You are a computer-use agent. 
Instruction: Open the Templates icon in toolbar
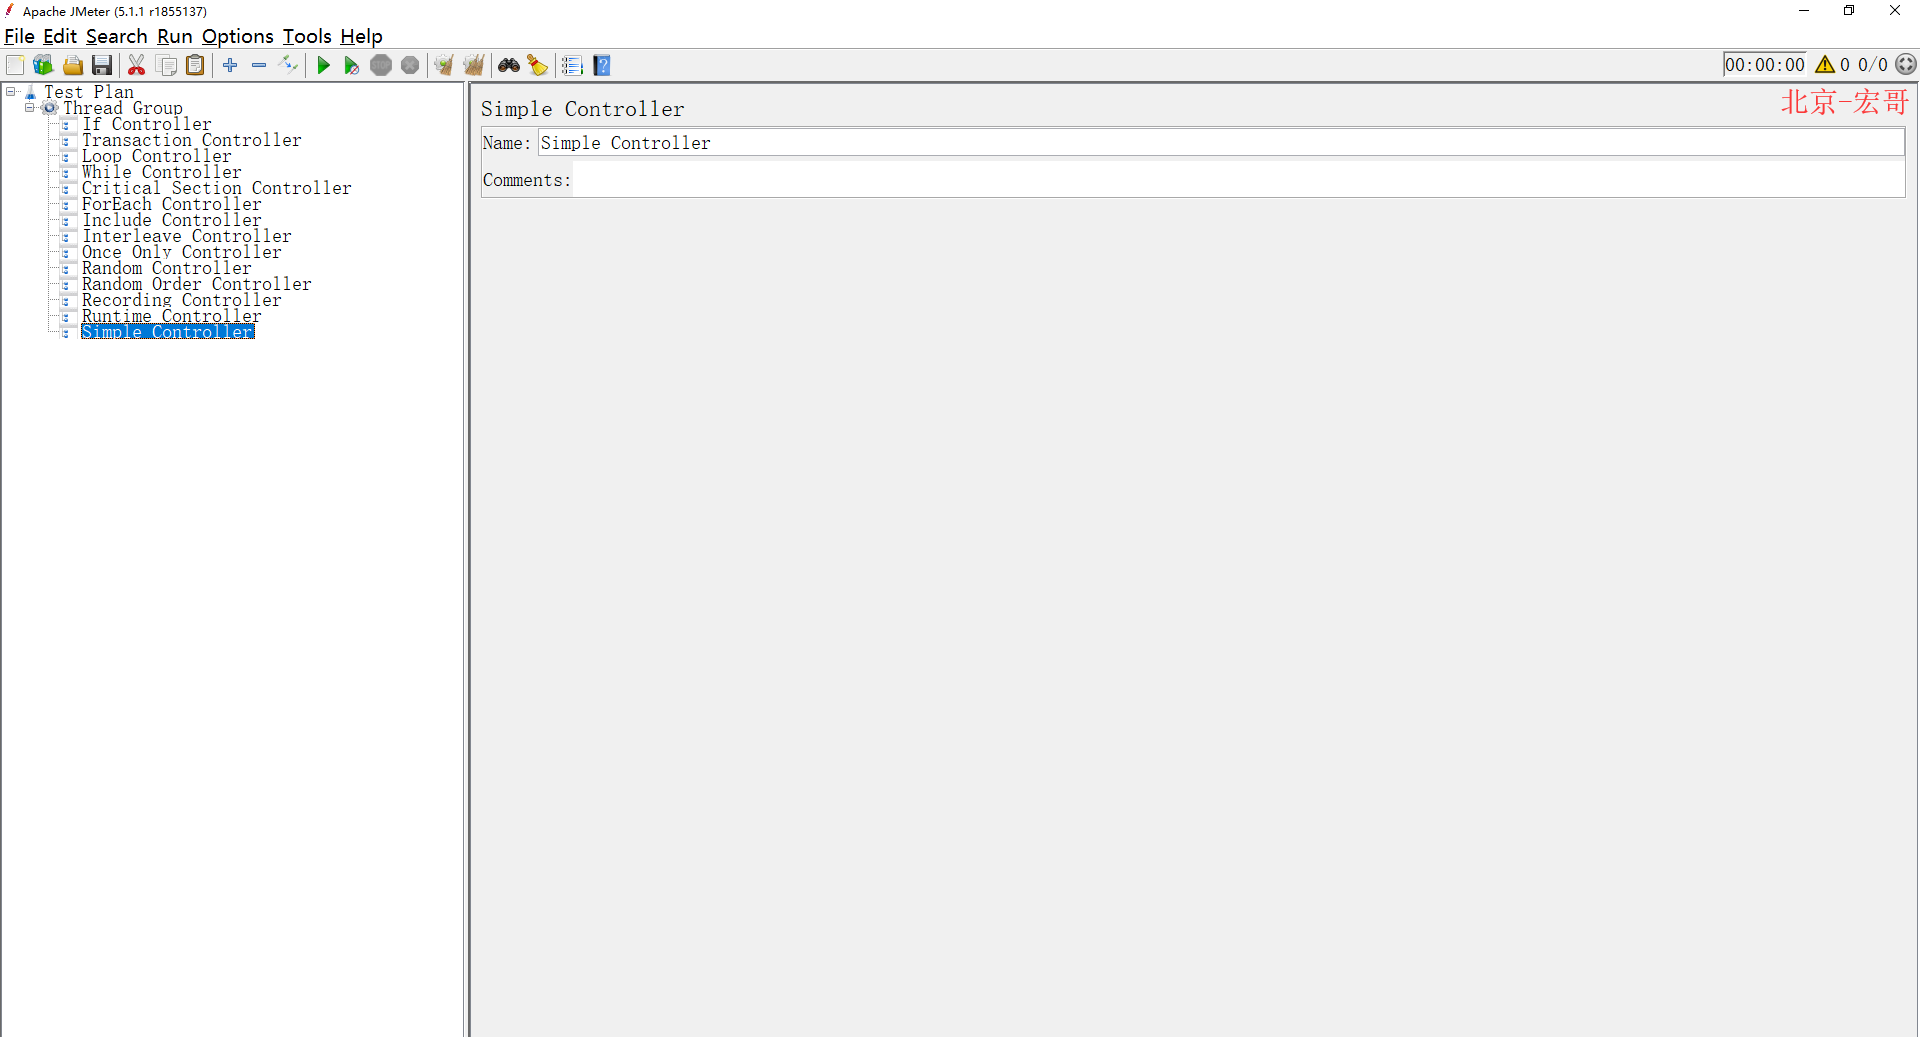coord(43,65)
